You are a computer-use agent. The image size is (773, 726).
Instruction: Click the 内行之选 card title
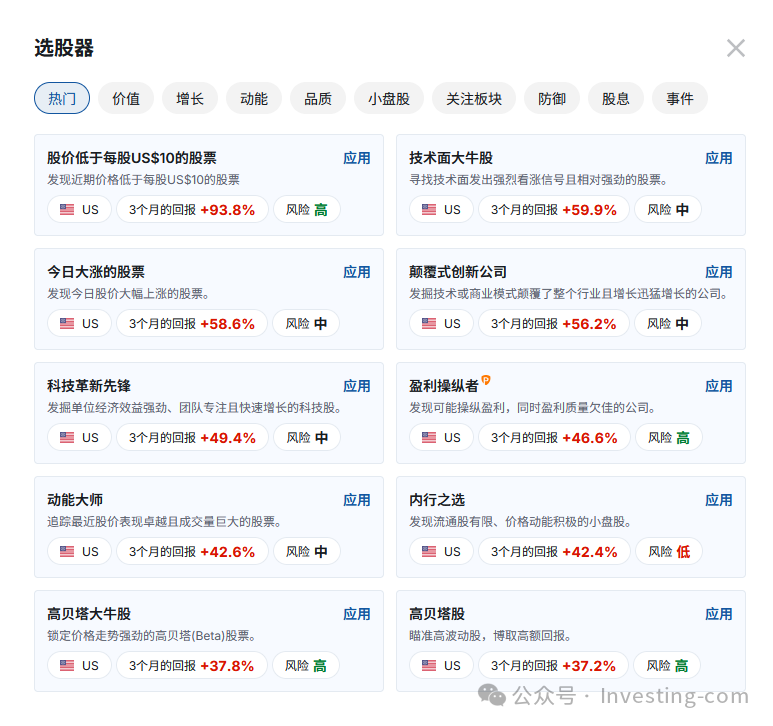coord(437,499)
